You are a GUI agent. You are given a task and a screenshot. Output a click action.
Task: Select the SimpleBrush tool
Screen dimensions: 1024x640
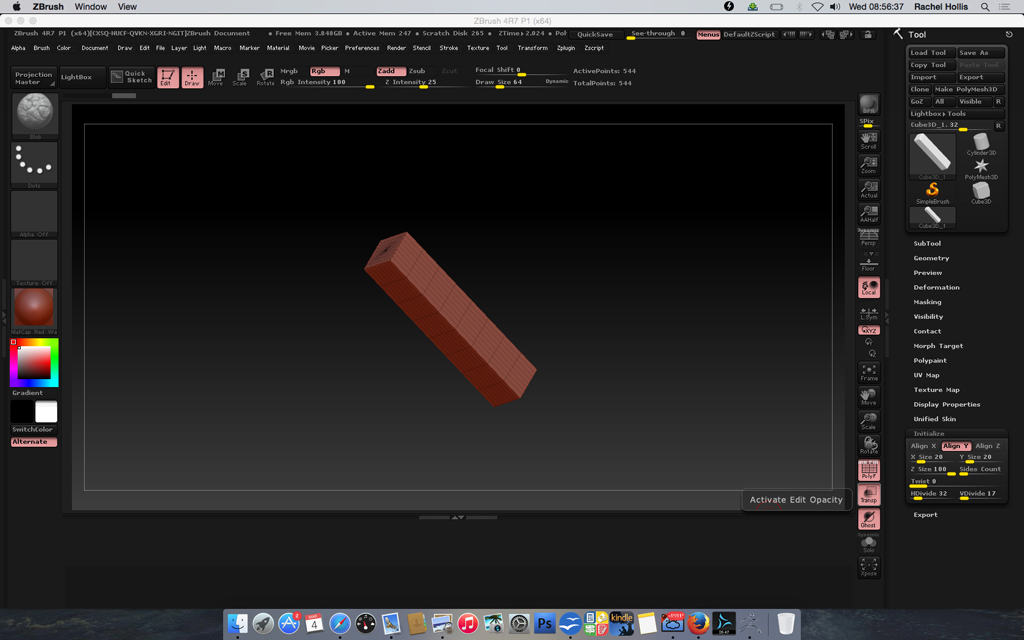click(932, 193)
